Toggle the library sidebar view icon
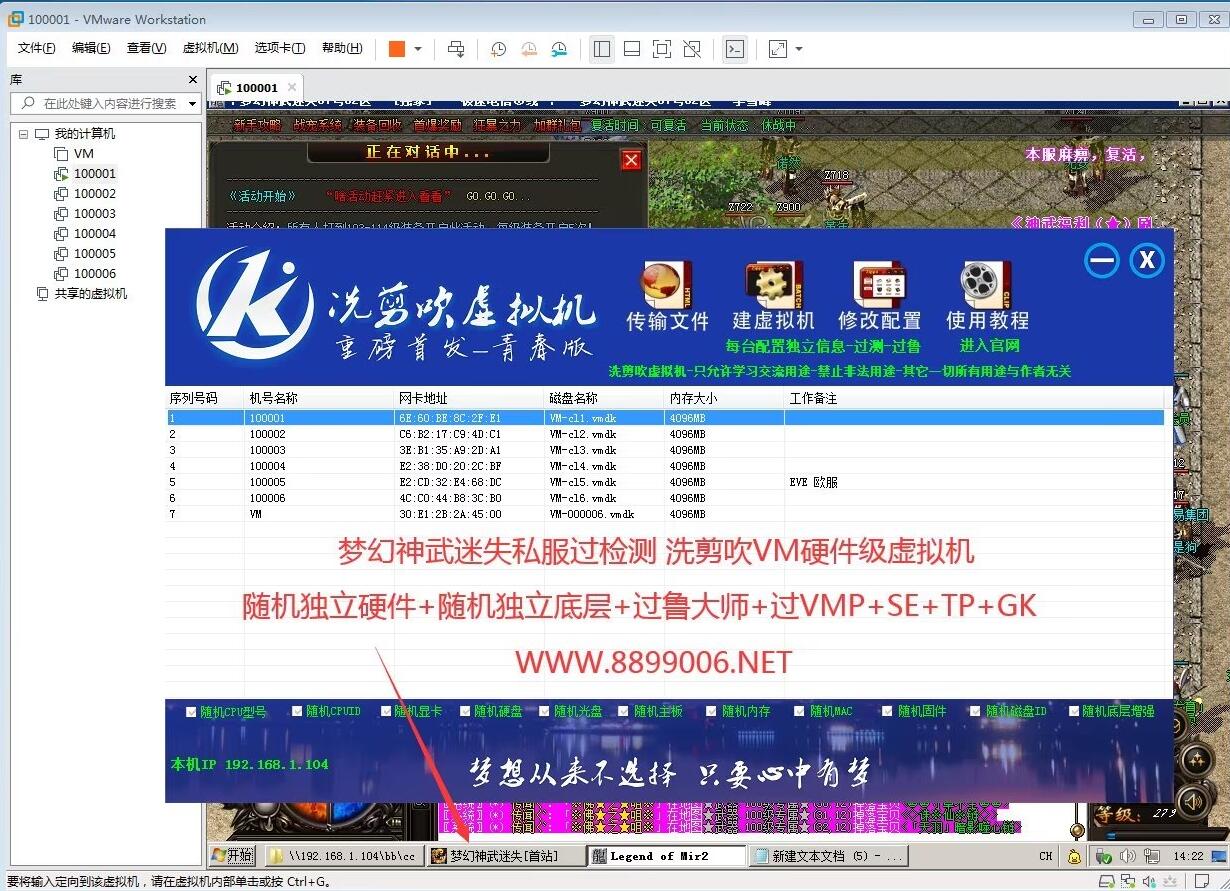Screen dimensions: 1230x891 click(x=601, y=48)
